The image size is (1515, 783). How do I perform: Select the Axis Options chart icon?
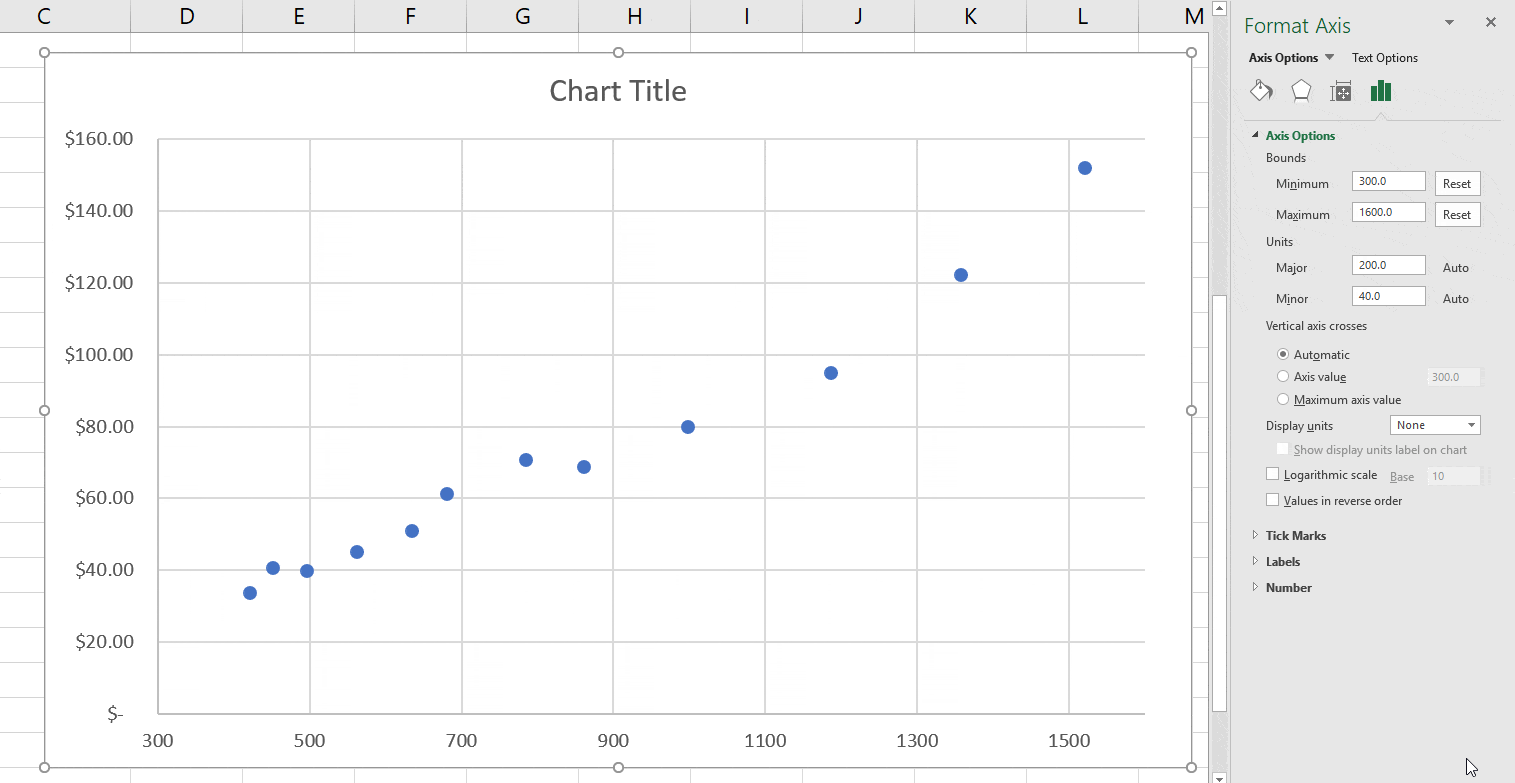pyautogui.click(x=1381, y=91)
